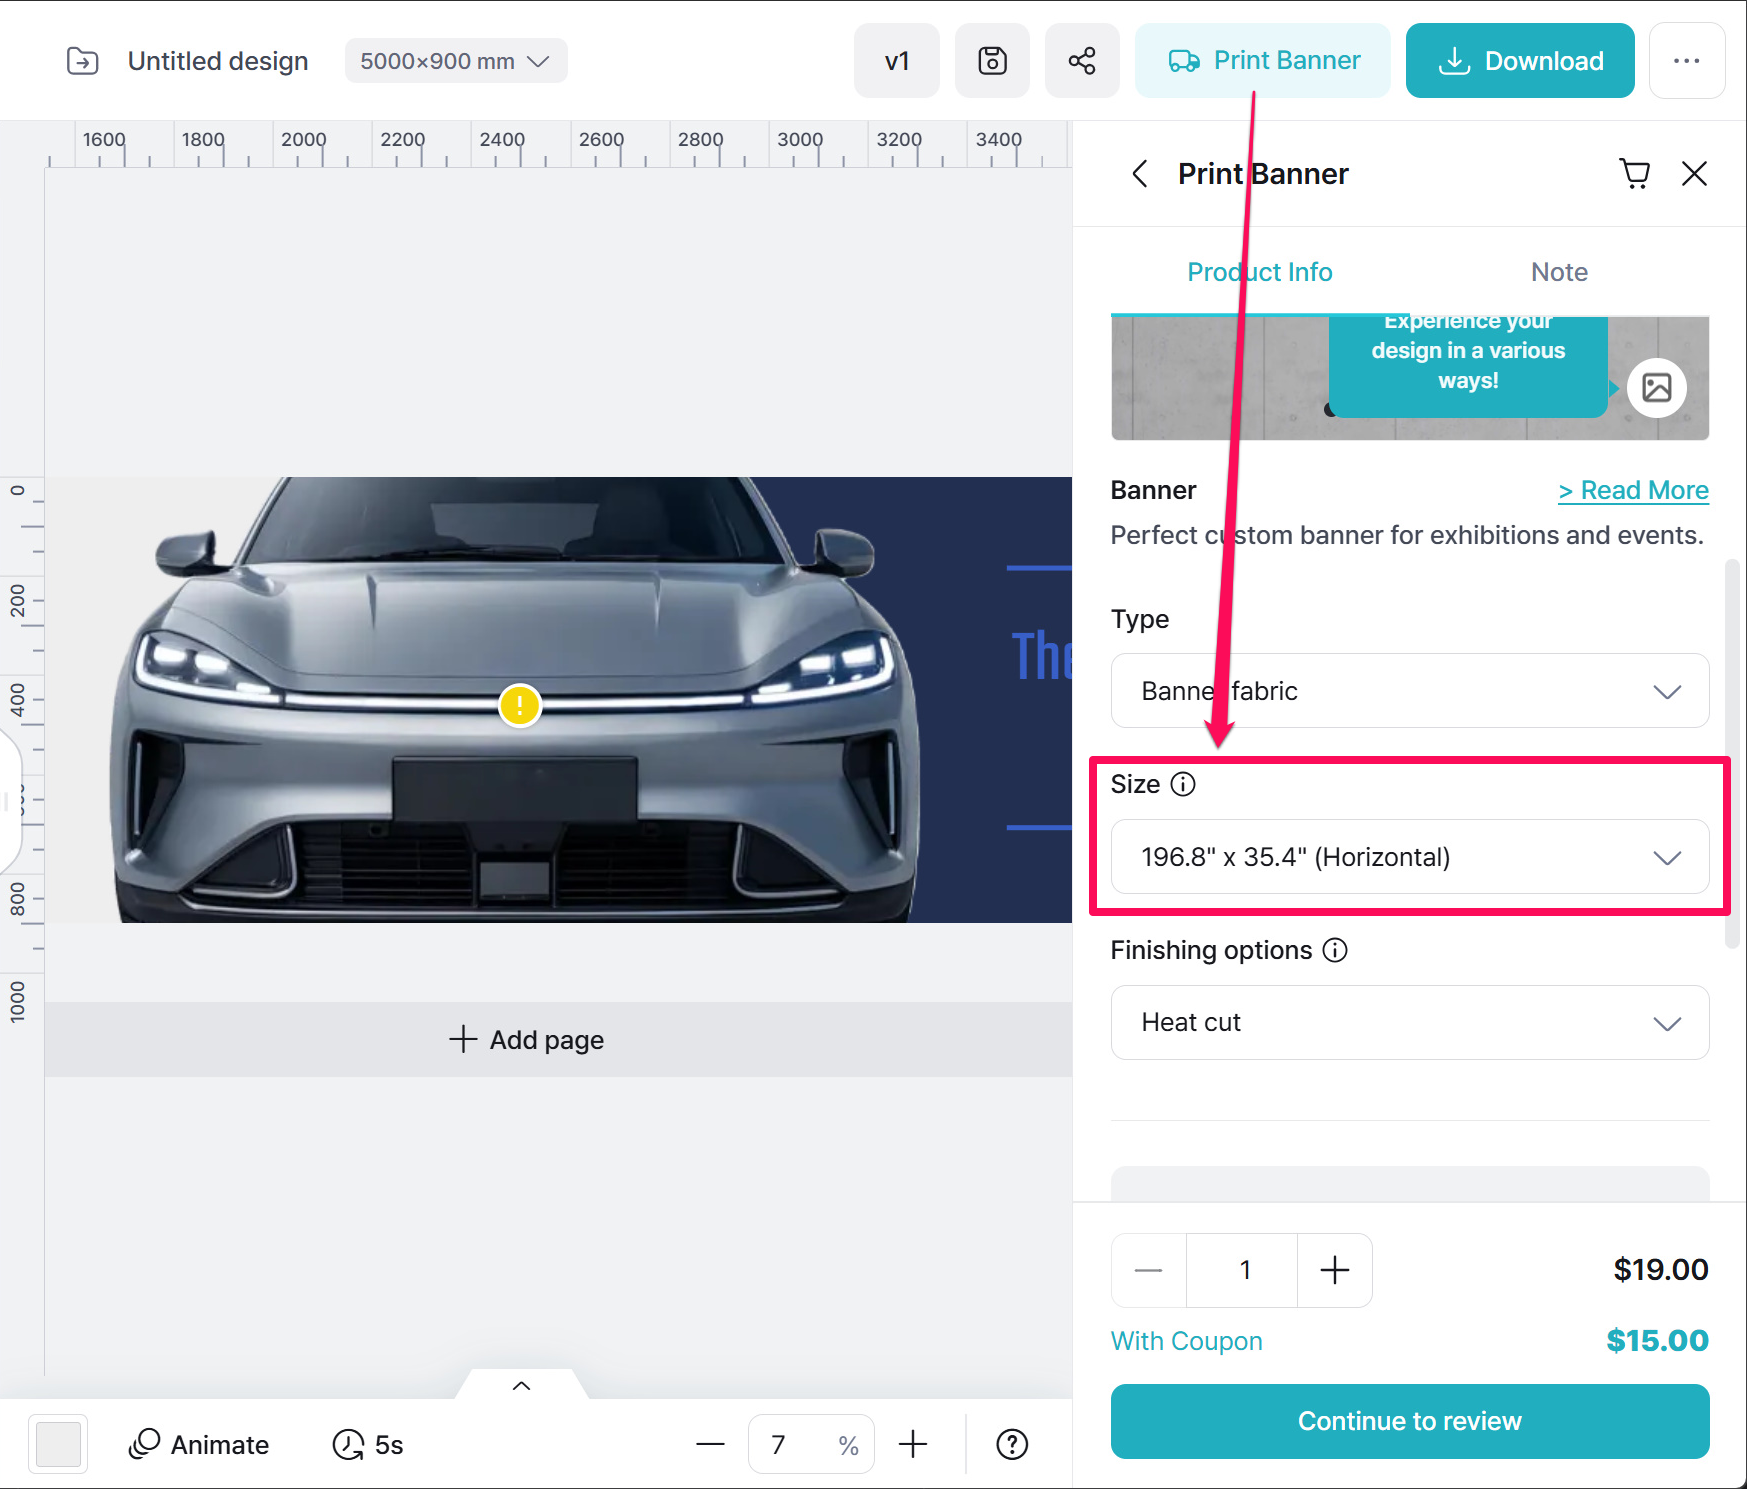Increase quantity with the plus stepper
1747x1489 pixels.
pos(1334,1270)
